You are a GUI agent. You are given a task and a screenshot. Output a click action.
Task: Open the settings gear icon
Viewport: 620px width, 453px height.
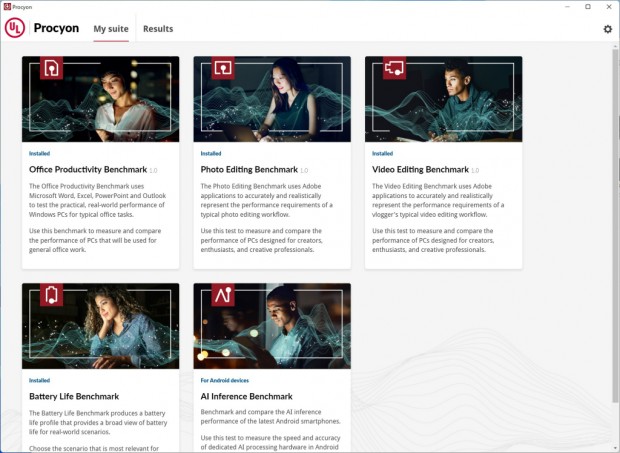607,29
